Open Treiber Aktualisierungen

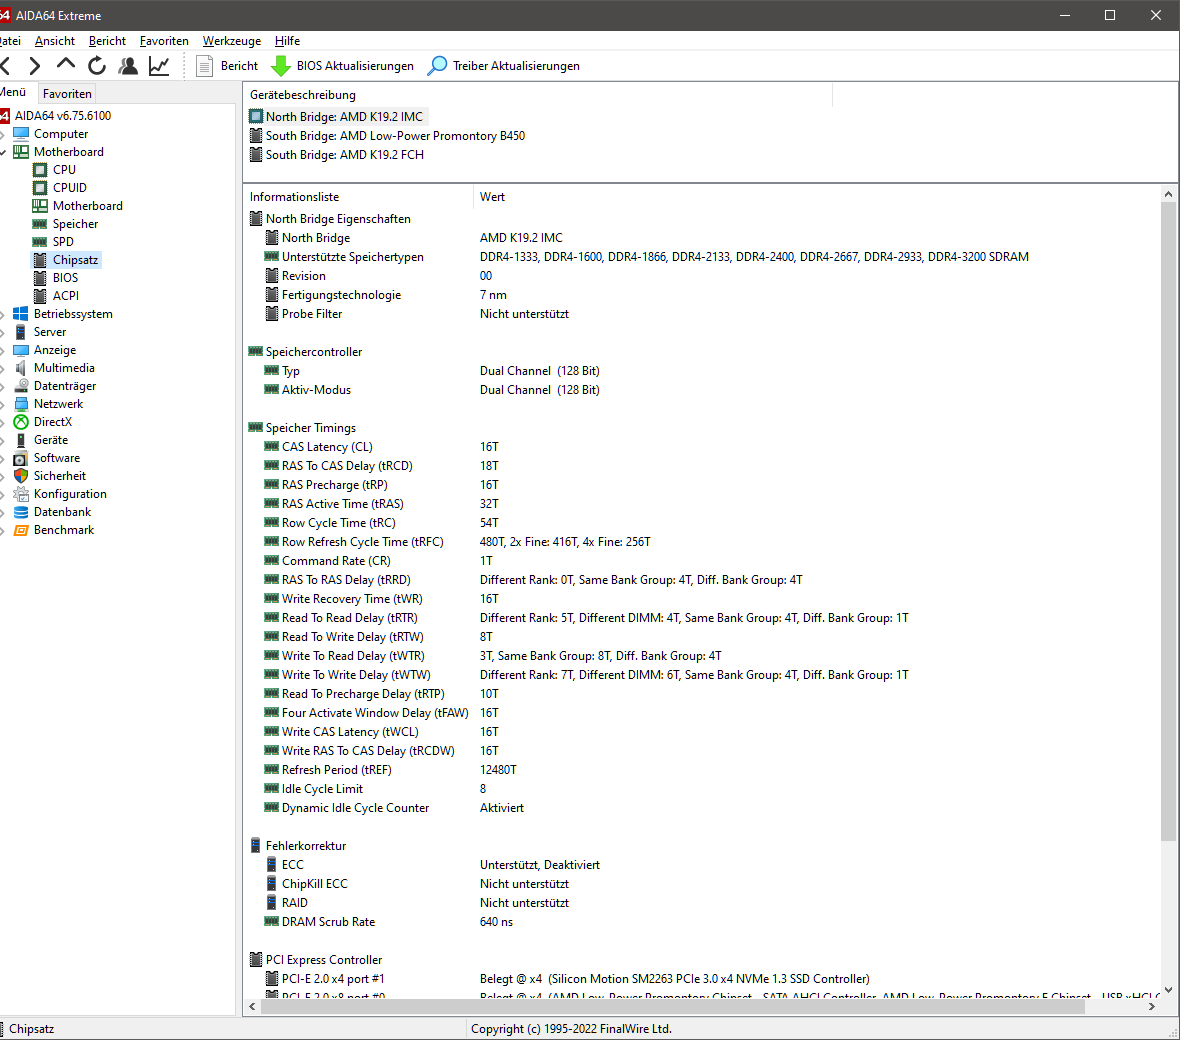click(x=503, y=66)
